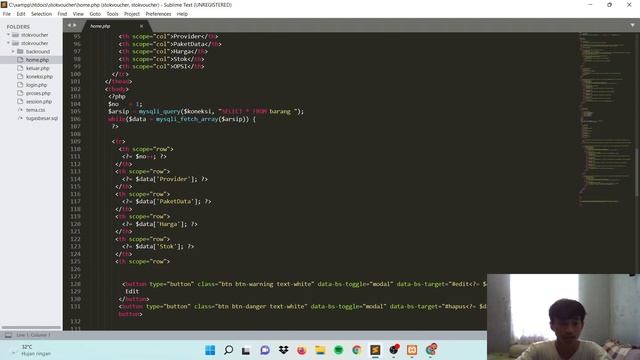Toggle sidebar via status bar panel icon
Screen dimensions: 640x360
(x=8, y=335)
